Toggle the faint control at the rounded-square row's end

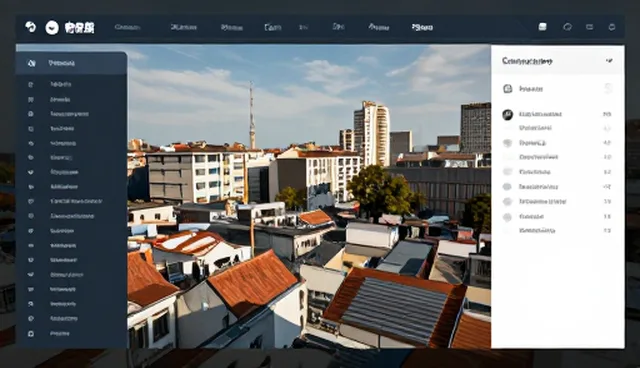(608, 88)
